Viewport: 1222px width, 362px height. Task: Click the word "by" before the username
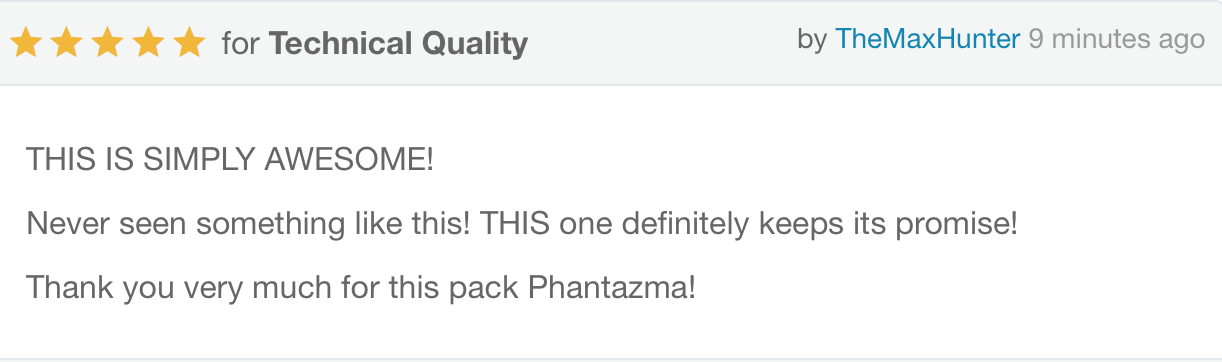click(x=812, y=41)
